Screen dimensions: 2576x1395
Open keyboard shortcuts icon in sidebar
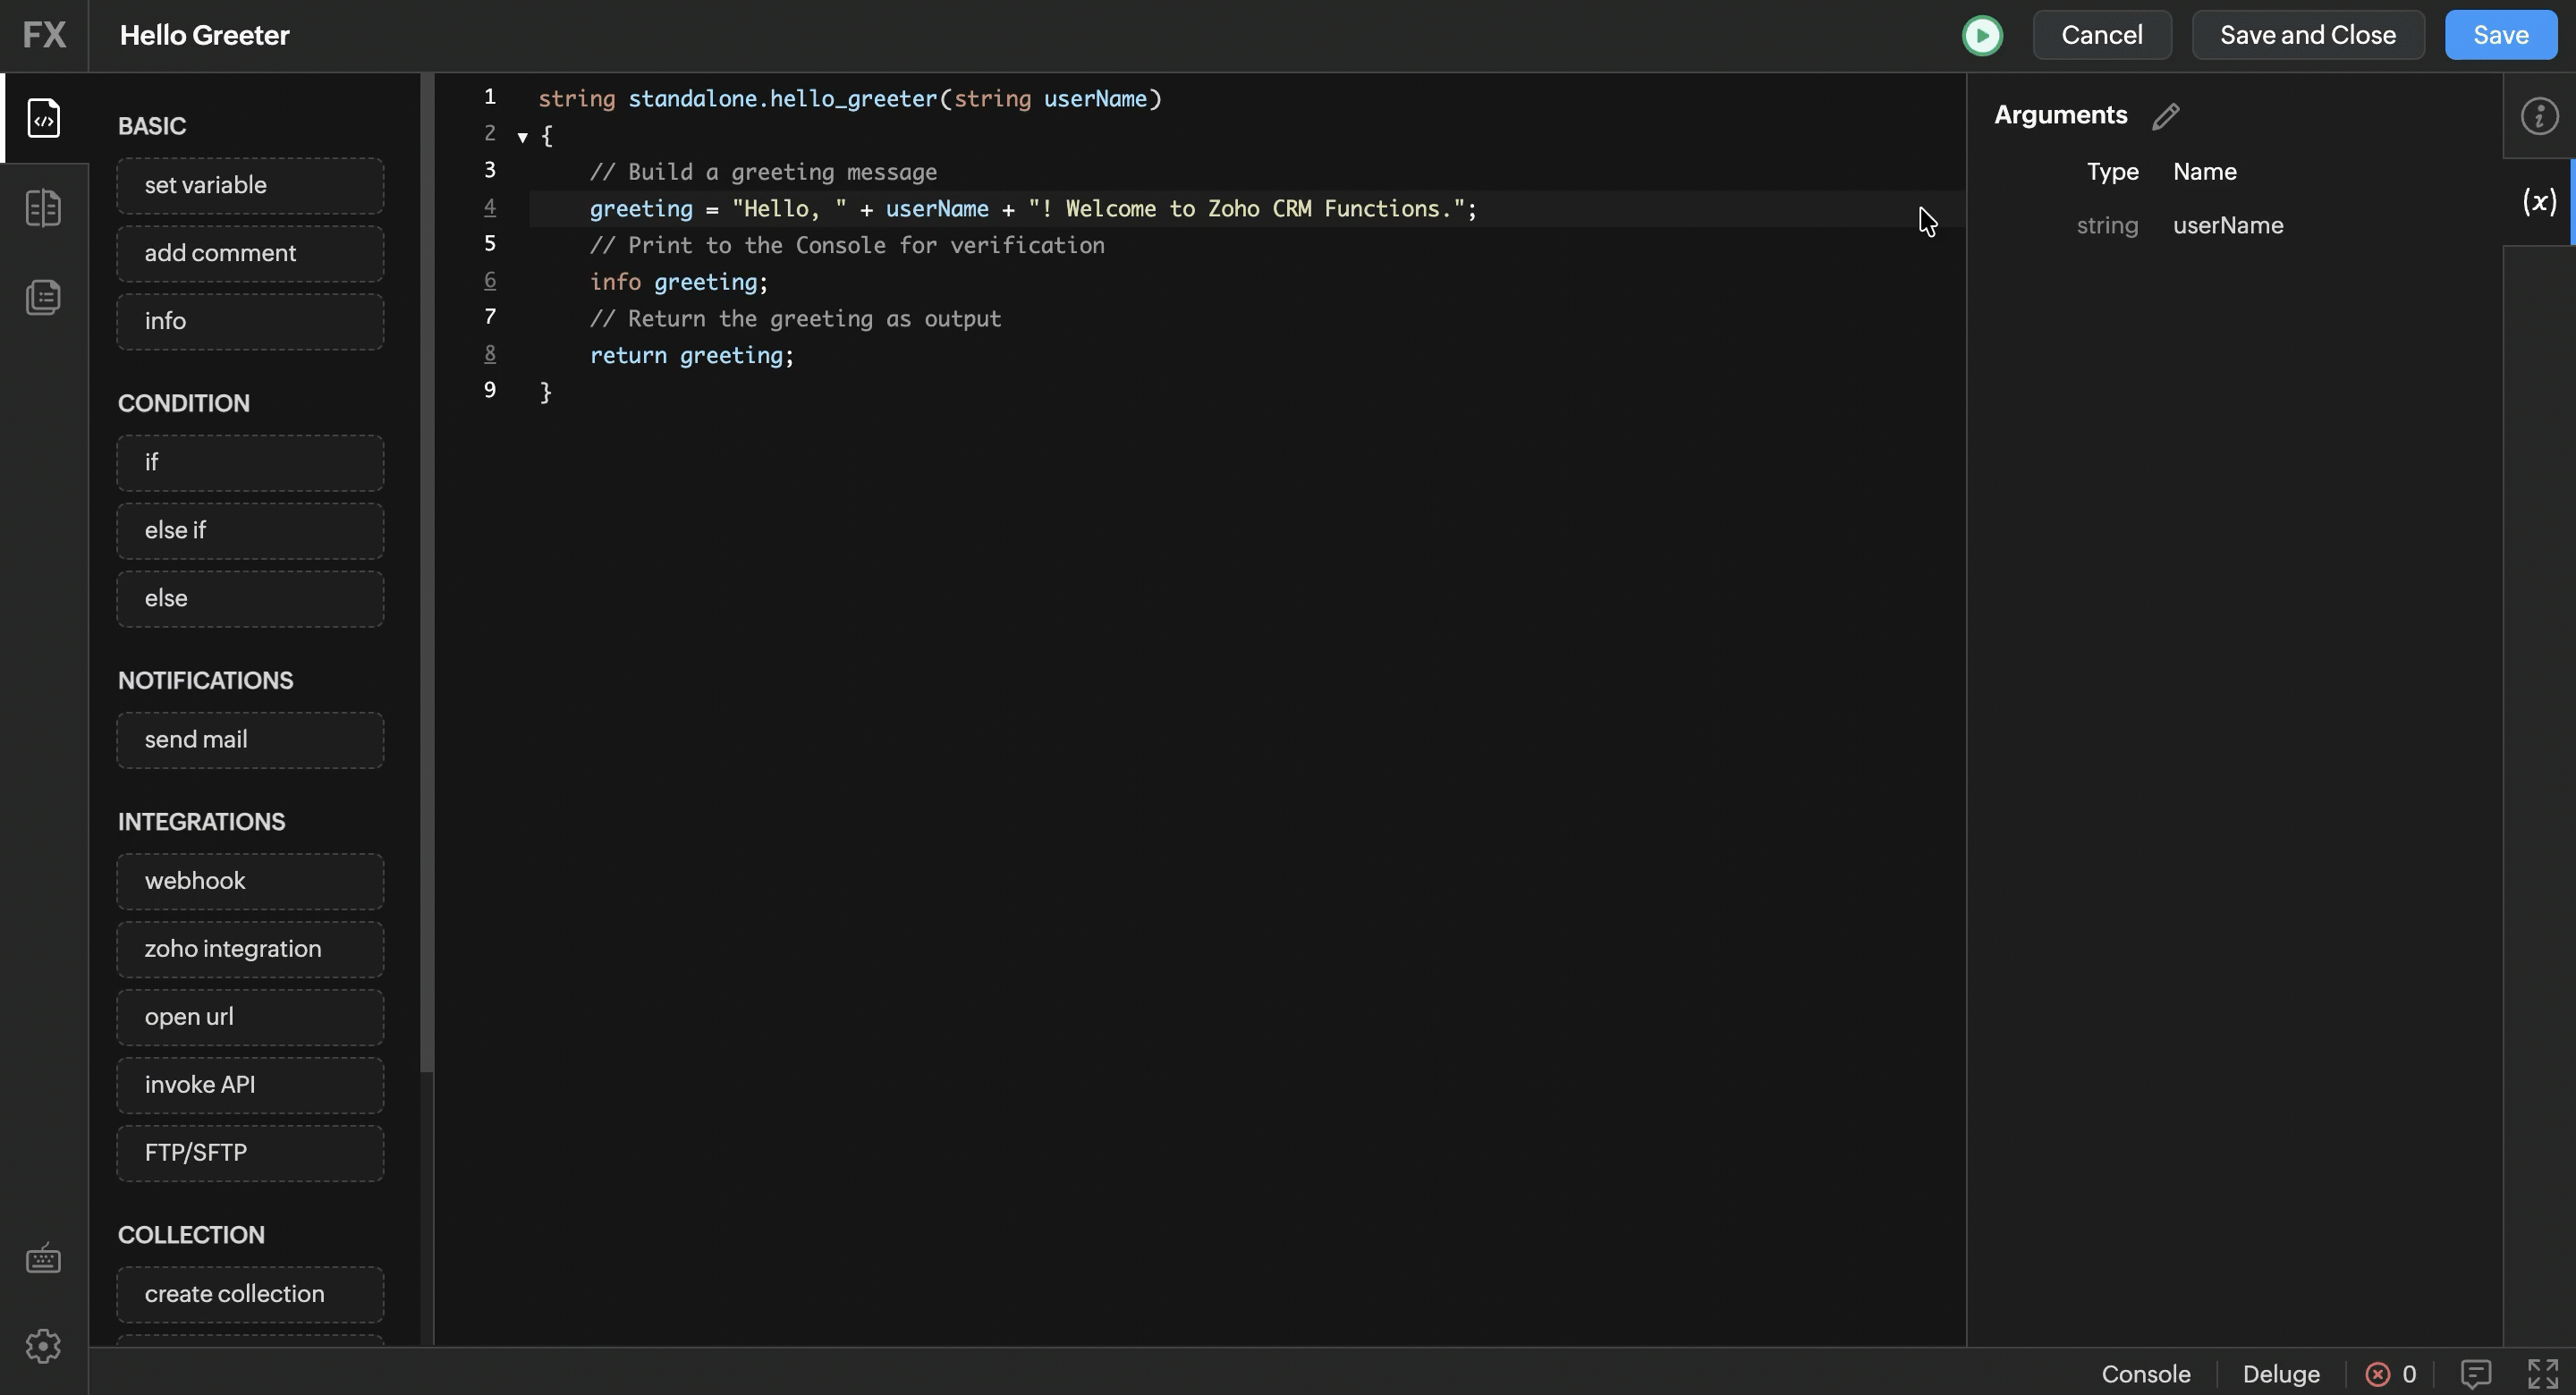point(43,1258)
